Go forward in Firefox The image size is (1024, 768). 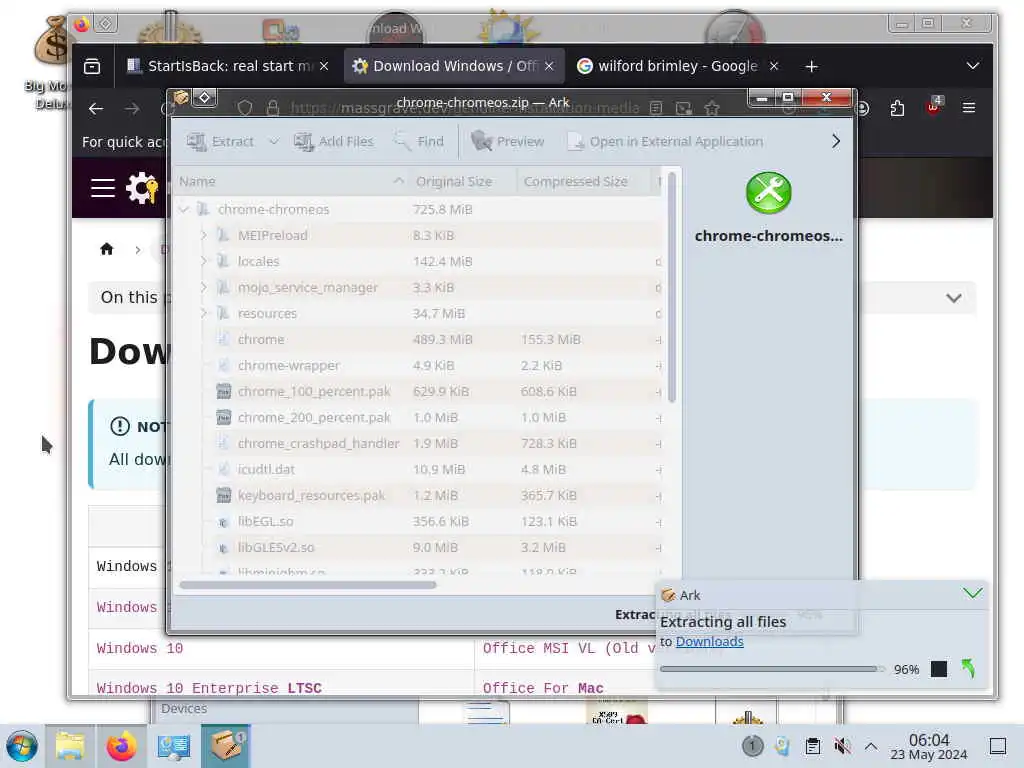[x=132, y=108]
